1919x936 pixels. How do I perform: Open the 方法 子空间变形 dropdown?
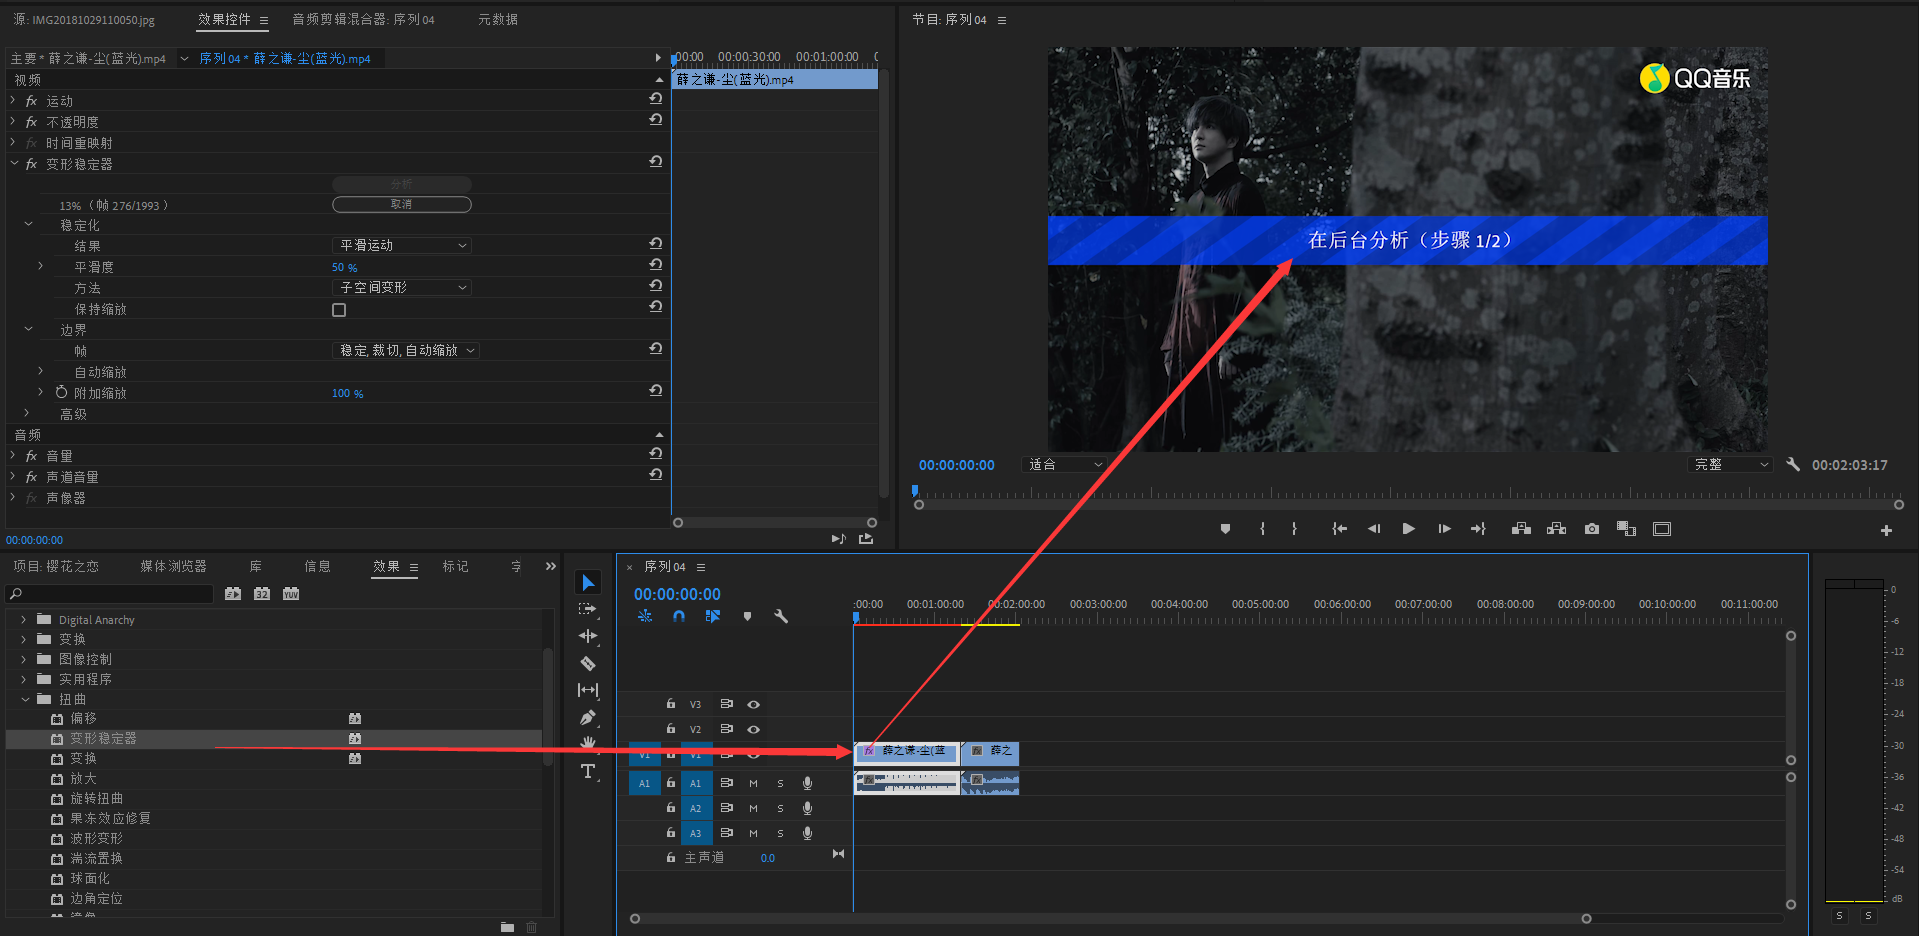click(x=401, y=287)
